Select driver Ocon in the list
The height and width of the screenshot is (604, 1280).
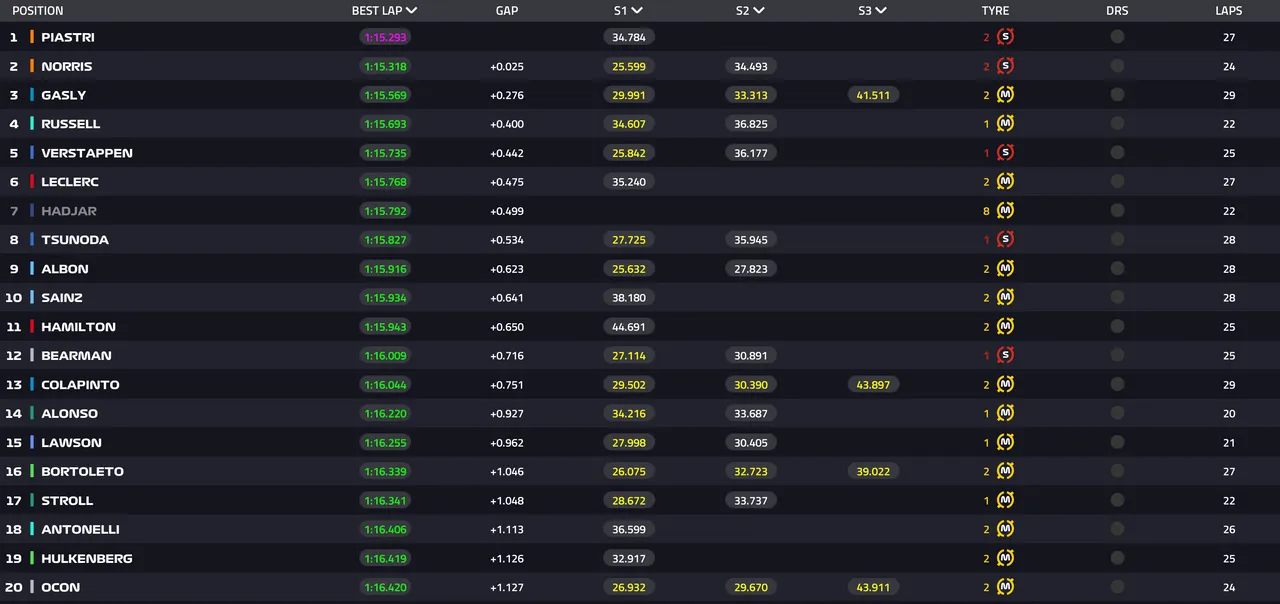(x=61, y=587)
